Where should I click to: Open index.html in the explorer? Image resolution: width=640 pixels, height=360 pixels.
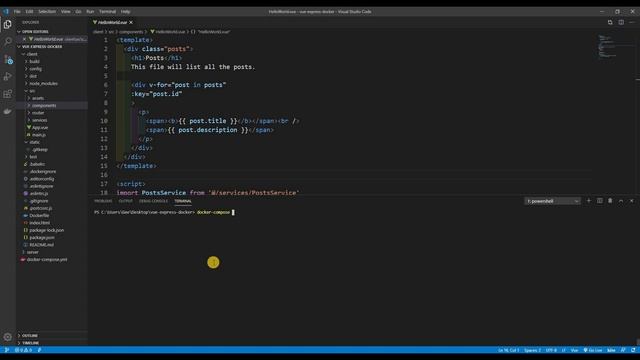tap(40, 223)
